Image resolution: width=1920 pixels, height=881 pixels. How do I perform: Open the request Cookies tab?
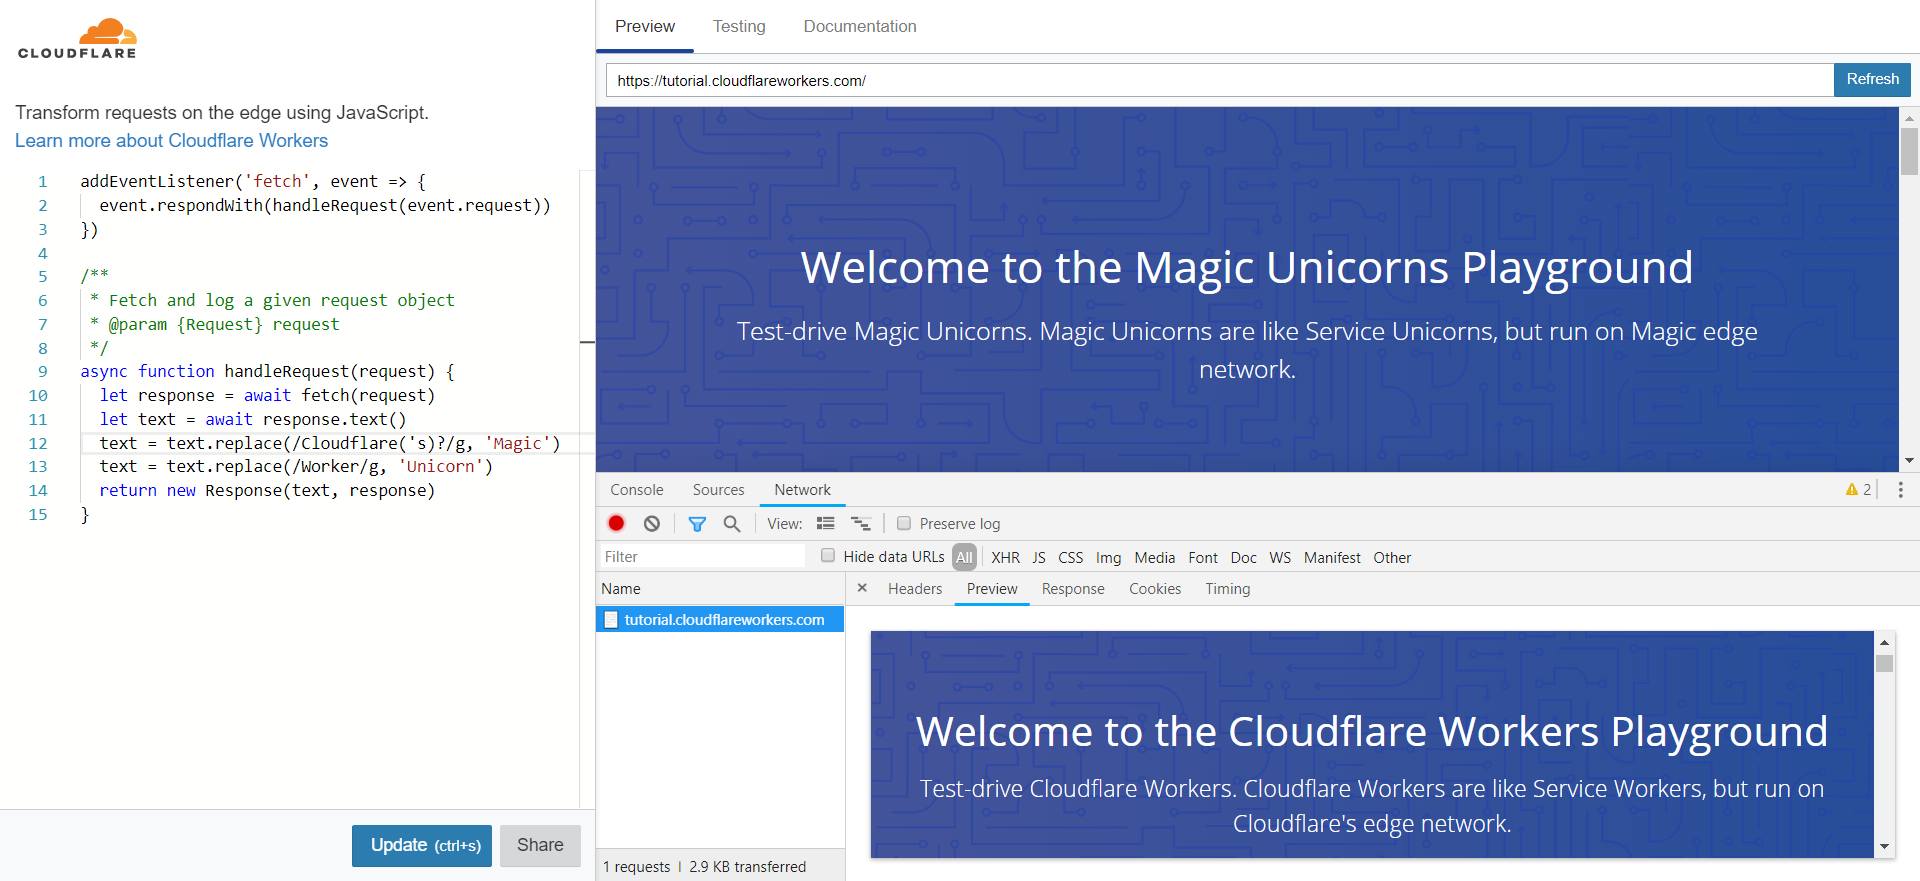click(1155, 589)
